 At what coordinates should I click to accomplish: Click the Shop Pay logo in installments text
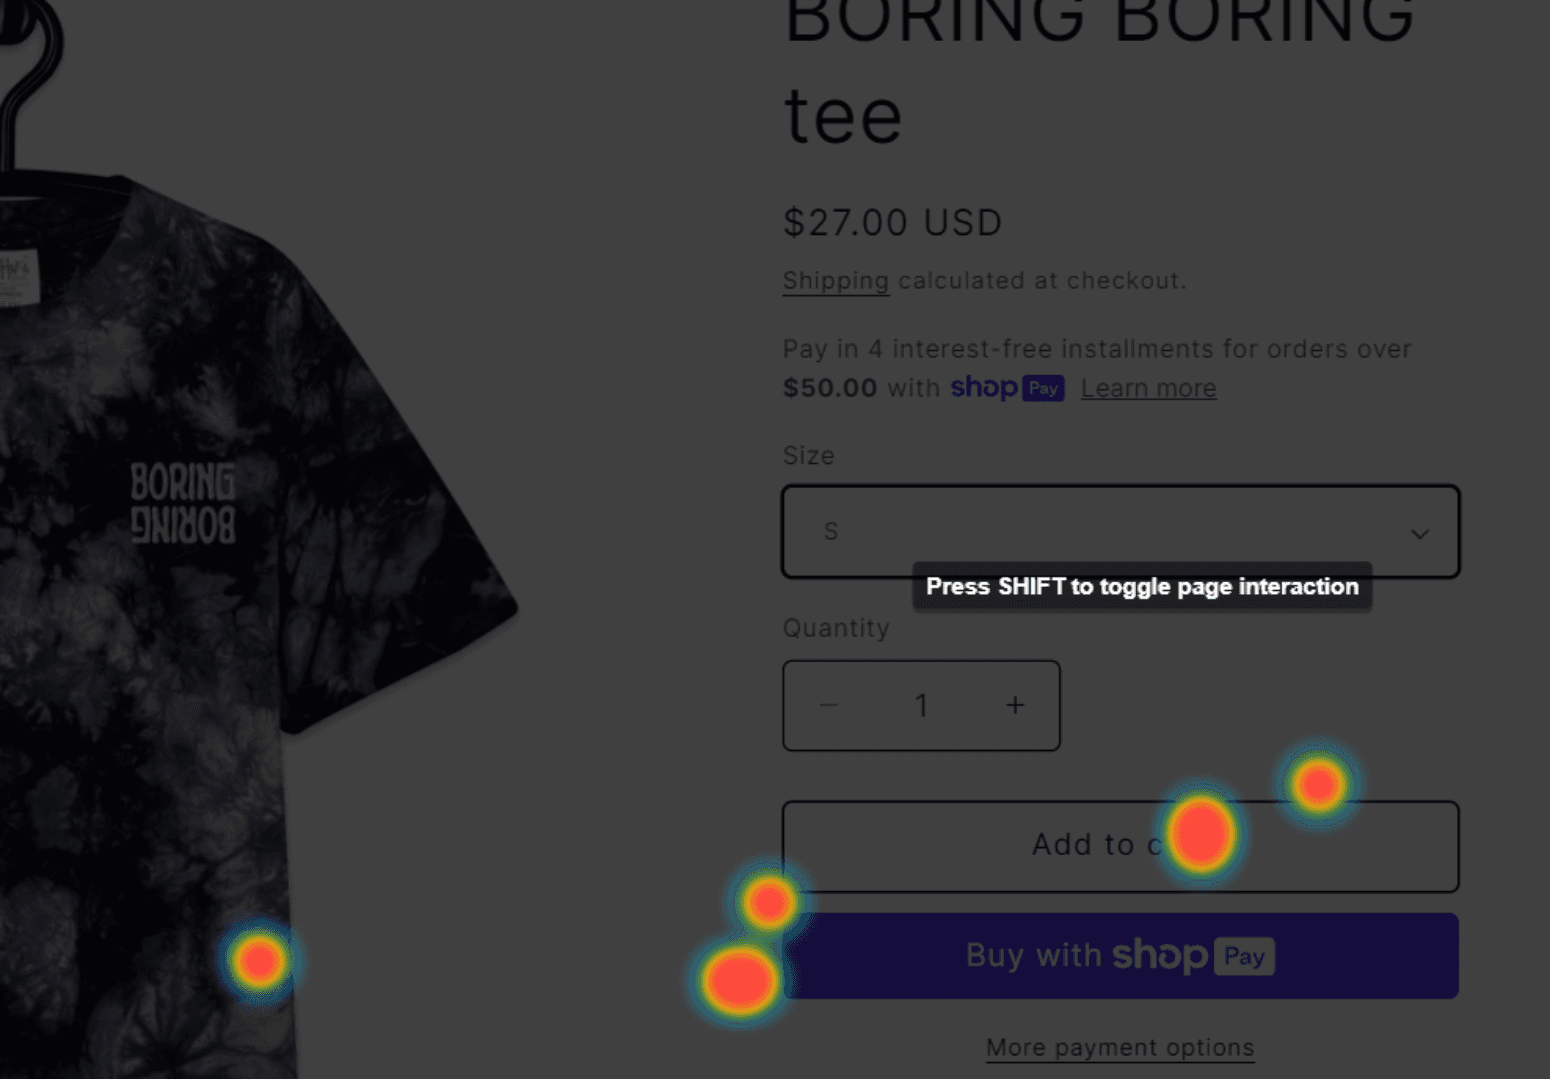point(1007,388)
